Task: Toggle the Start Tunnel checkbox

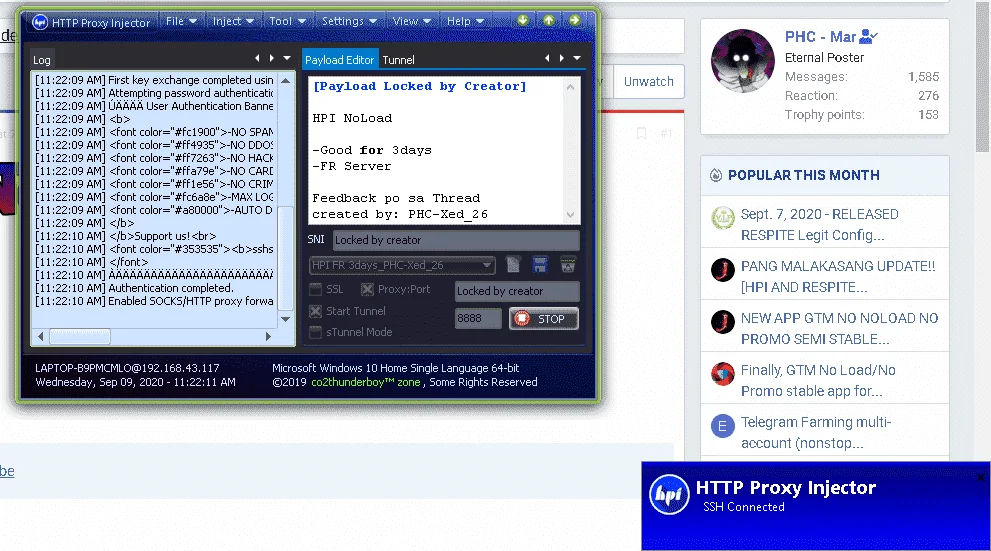Action: (315, 311)
